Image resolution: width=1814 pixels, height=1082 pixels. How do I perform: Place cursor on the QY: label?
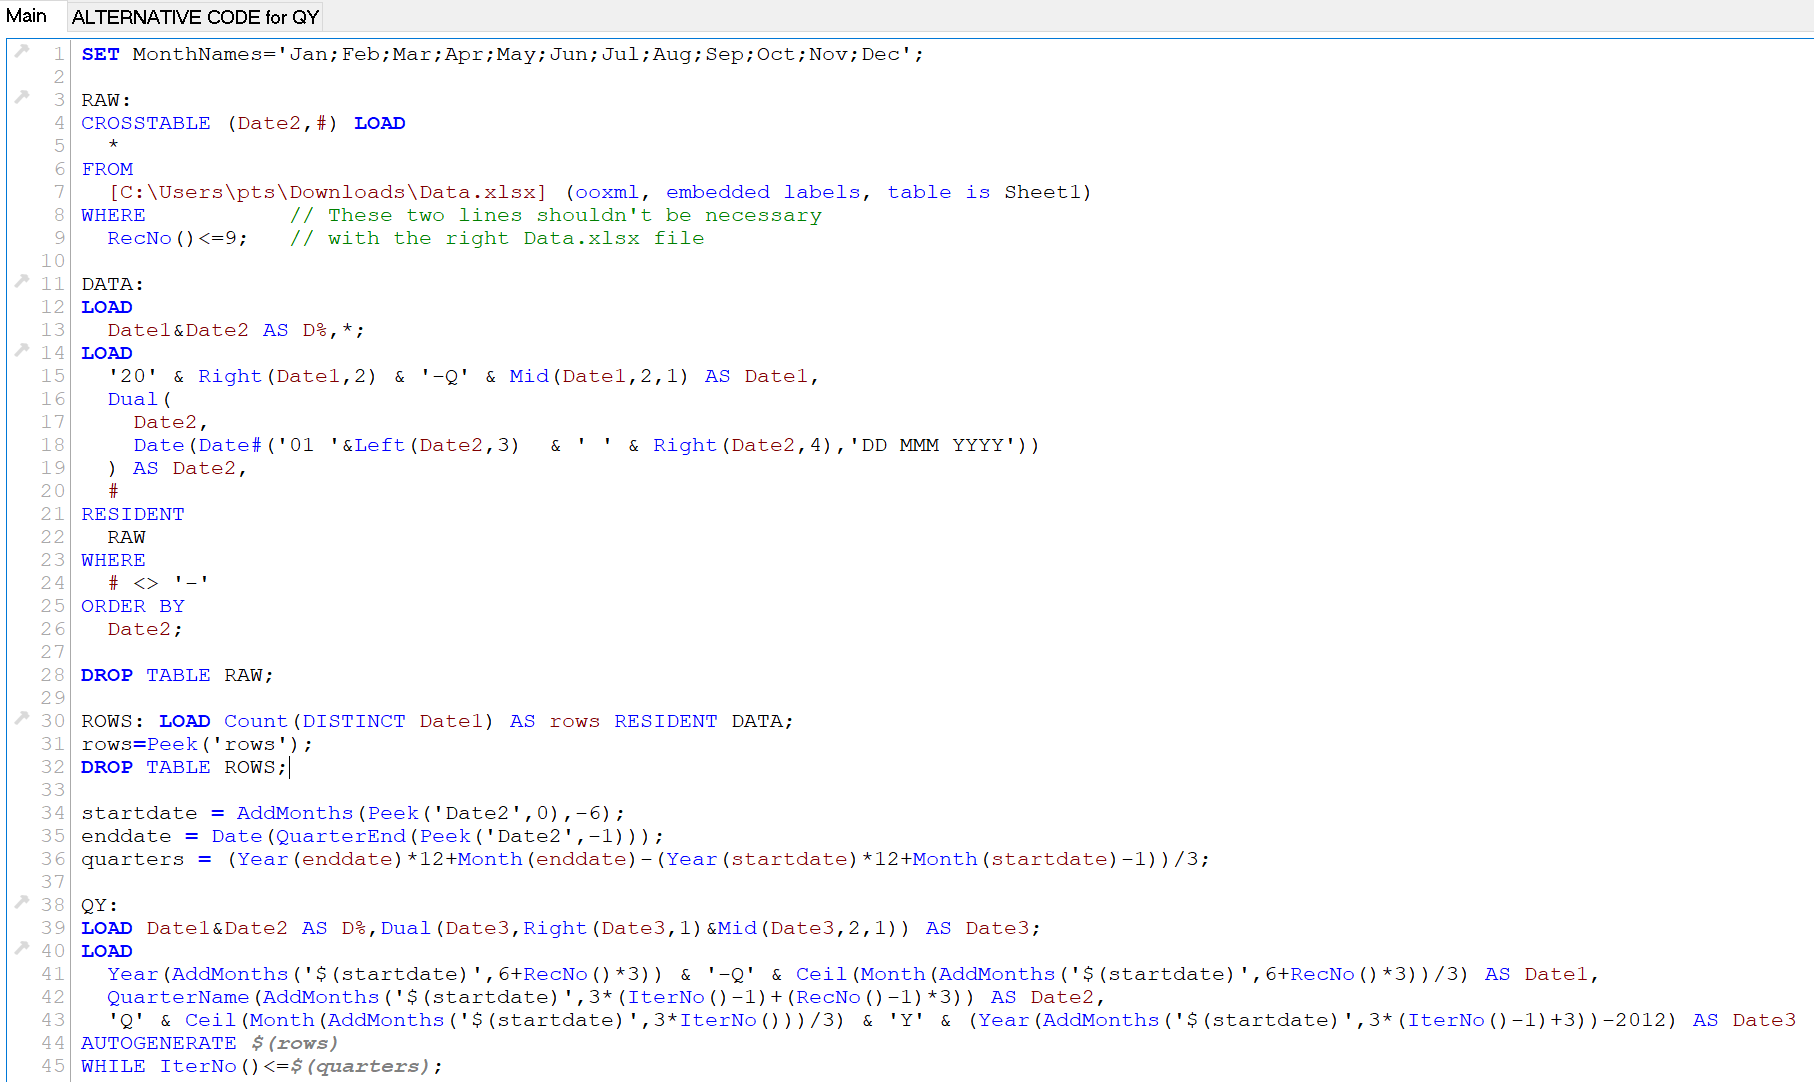(100, 905)
